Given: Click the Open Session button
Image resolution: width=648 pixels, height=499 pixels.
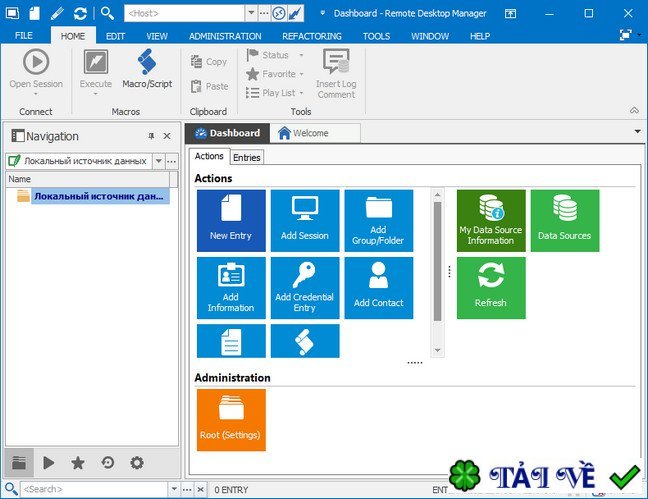Looking at the screenshot, I should point(35,68).
